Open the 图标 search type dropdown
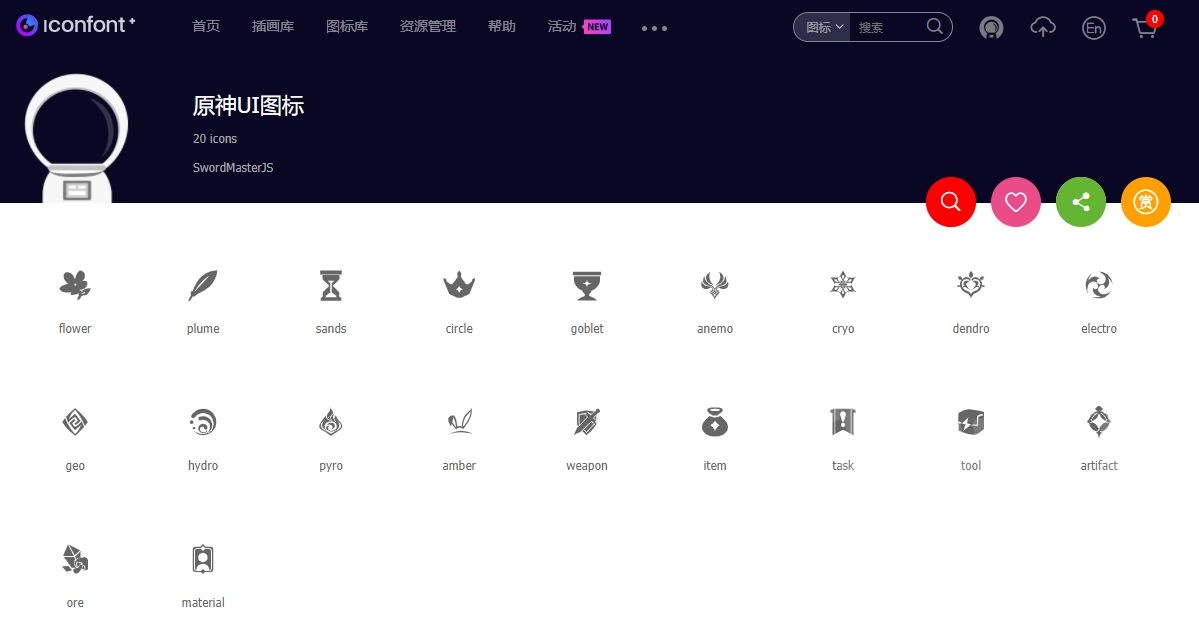The image size is (1199, 640). coord(824,28)
